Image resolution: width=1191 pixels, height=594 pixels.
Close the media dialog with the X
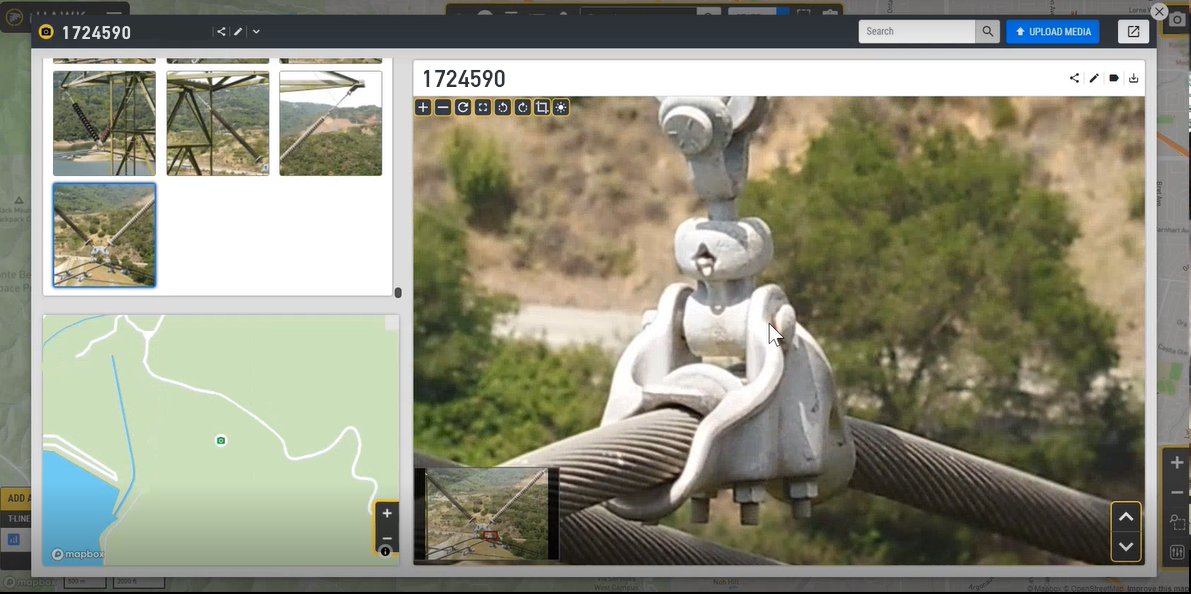point(1159,11)
